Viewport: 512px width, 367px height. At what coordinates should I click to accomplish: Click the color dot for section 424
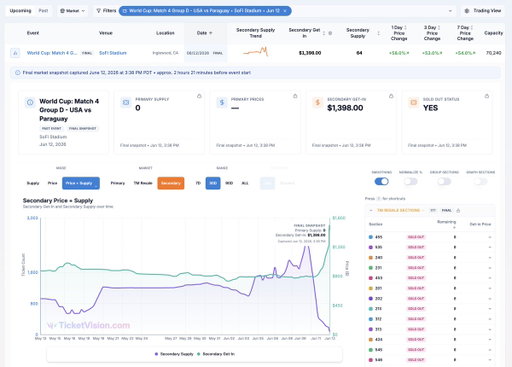pyautogui.click(x=371, y=340)
